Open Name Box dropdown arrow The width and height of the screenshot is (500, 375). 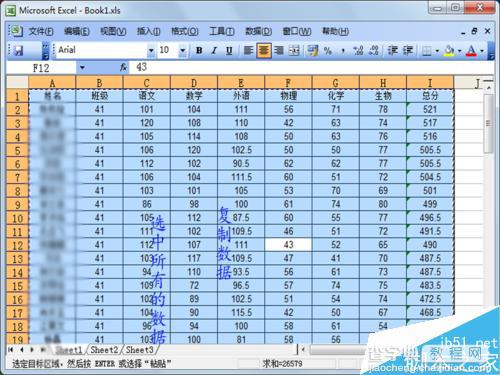82,68
